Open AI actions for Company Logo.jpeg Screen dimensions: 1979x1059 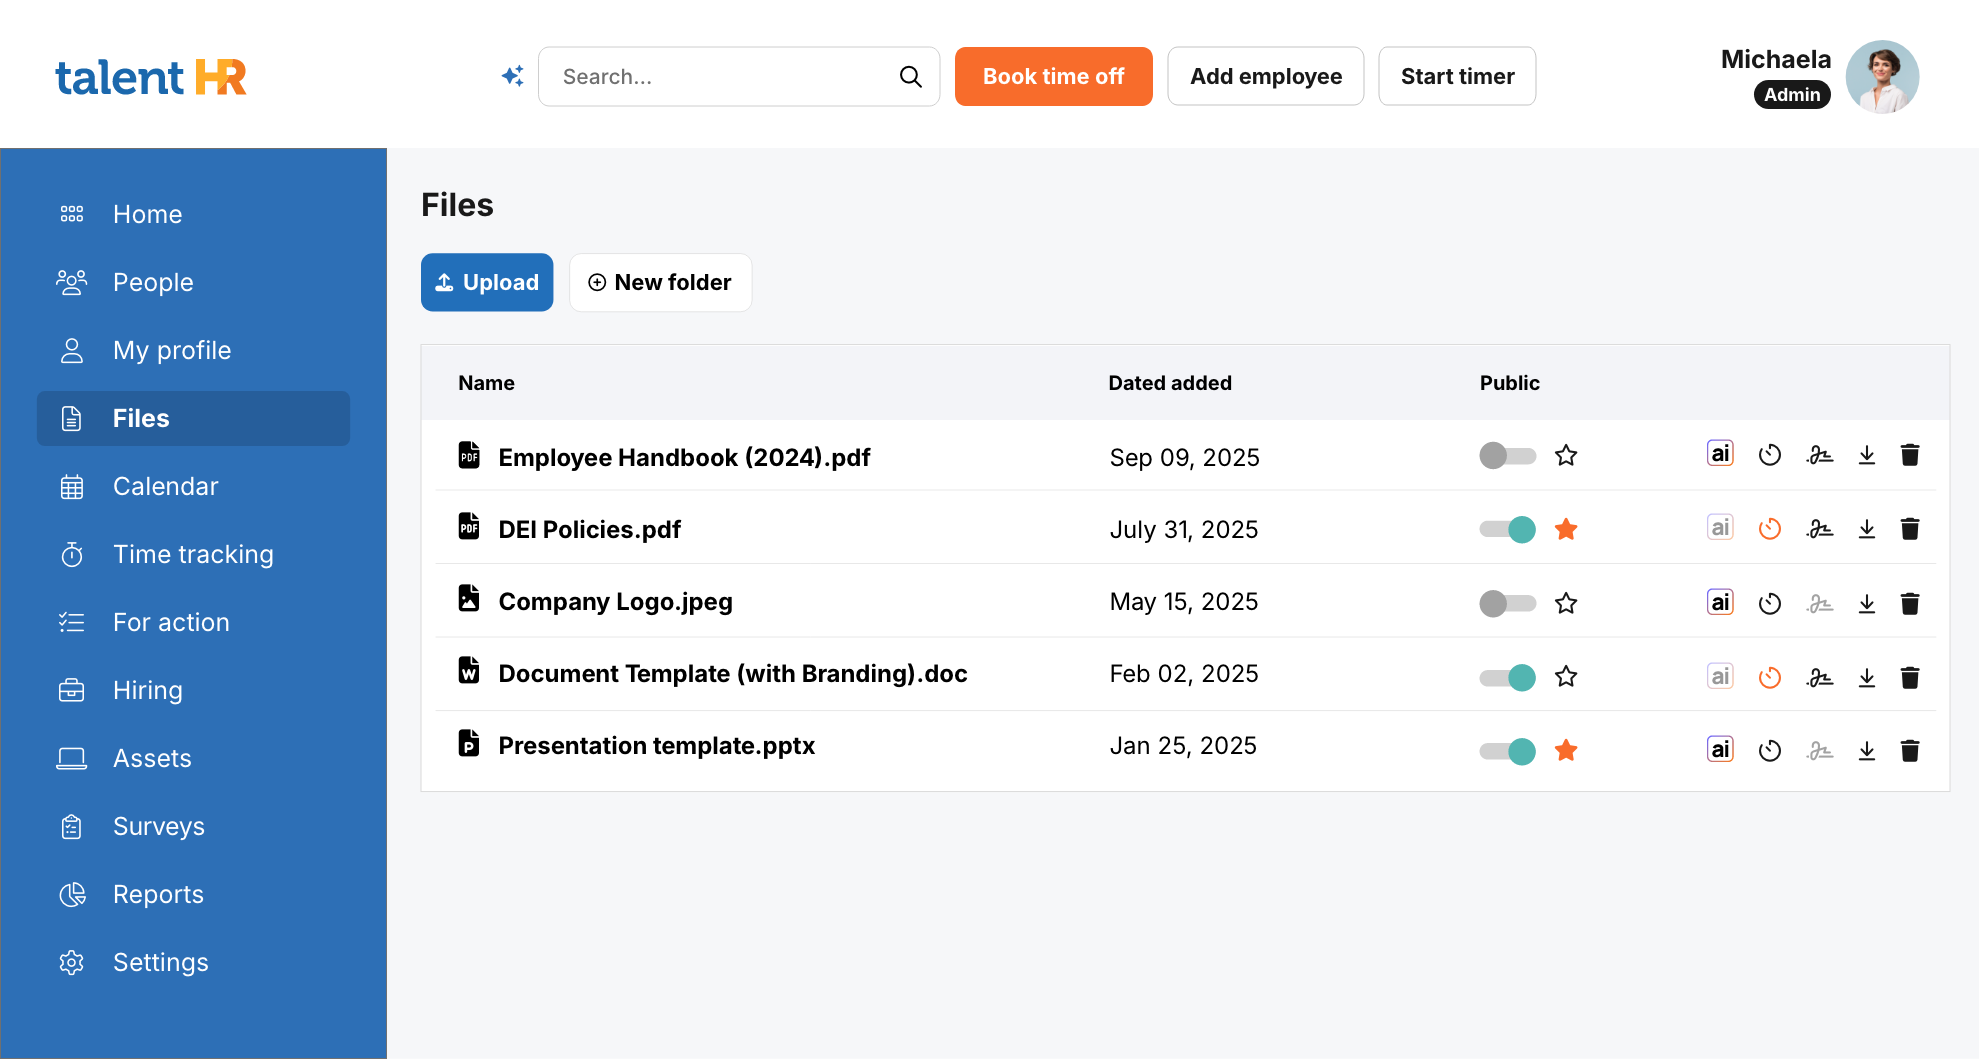1720,603
